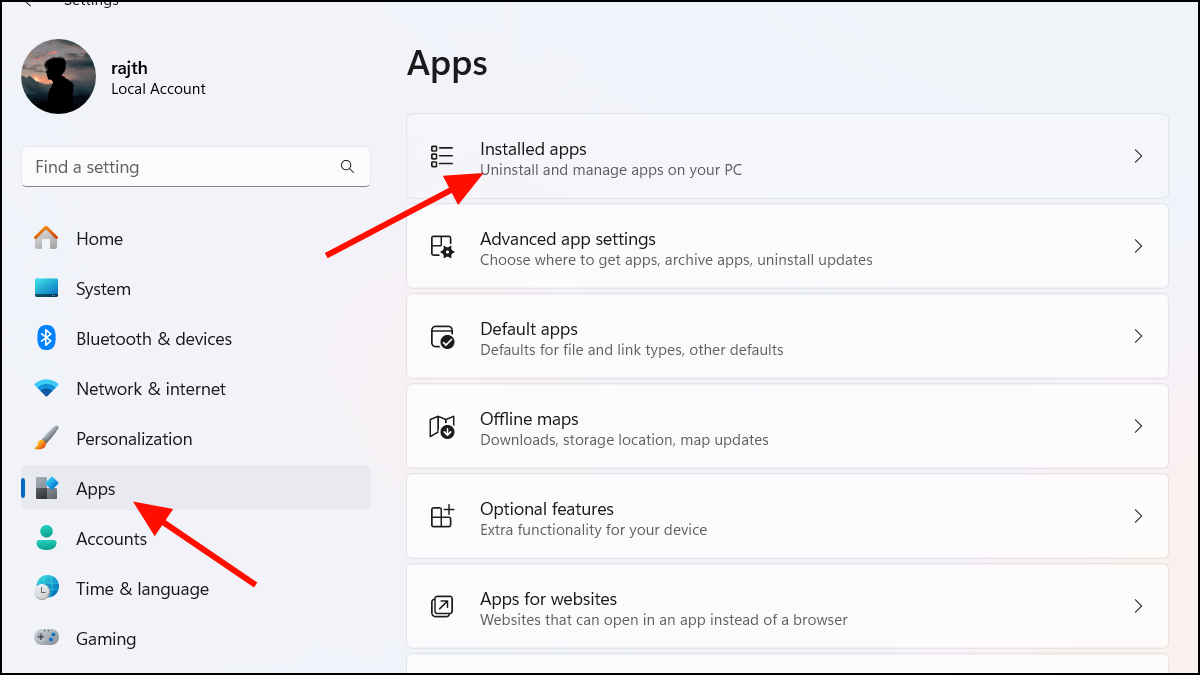
Task: Click the Network & internet Wi-Fi icon
Action: pos(46,388)
